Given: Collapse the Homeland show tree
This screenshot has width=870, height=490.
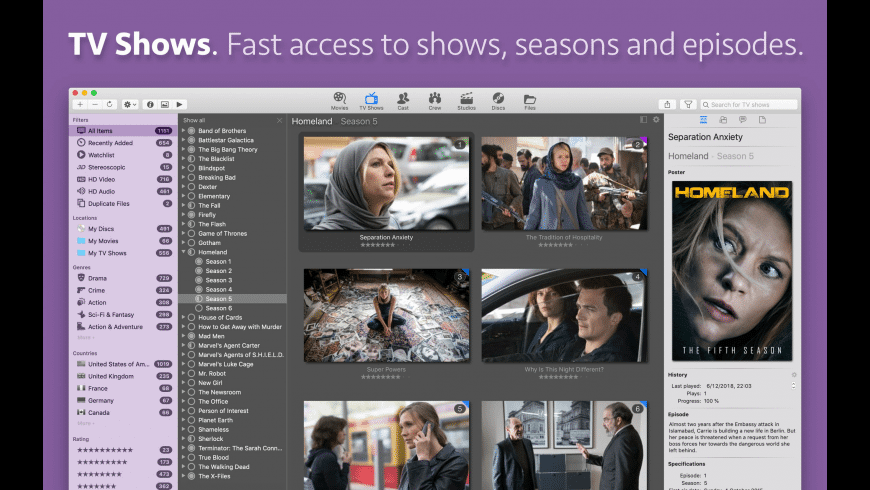Looking at the screenshot, I should point(183,252).
